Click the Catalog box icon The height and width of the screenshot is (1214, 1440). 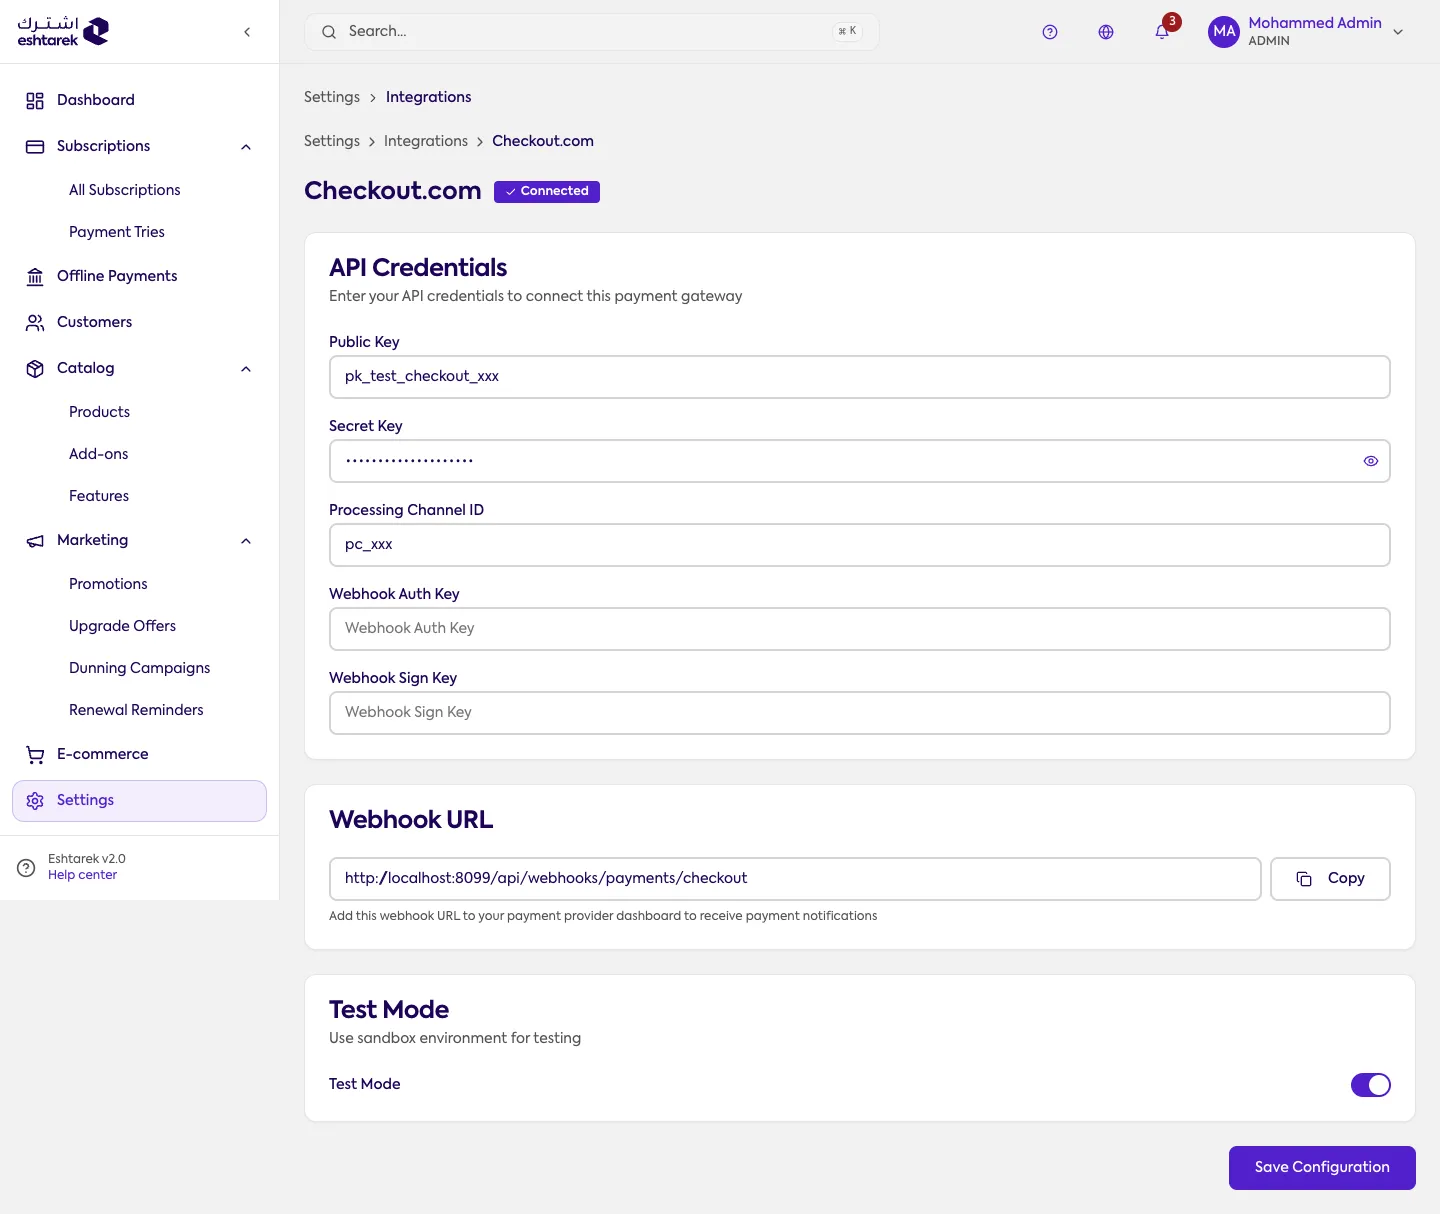(35, 368)
